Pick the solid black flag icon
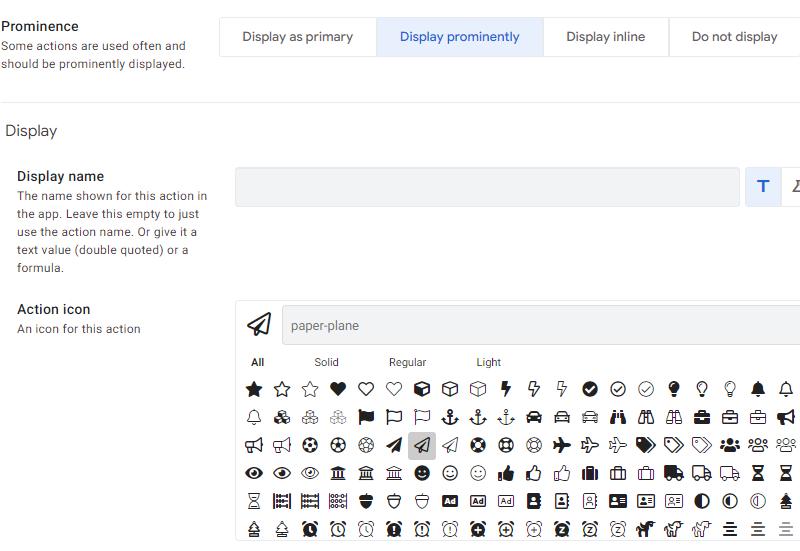800x551 pixels. point(366,417)
